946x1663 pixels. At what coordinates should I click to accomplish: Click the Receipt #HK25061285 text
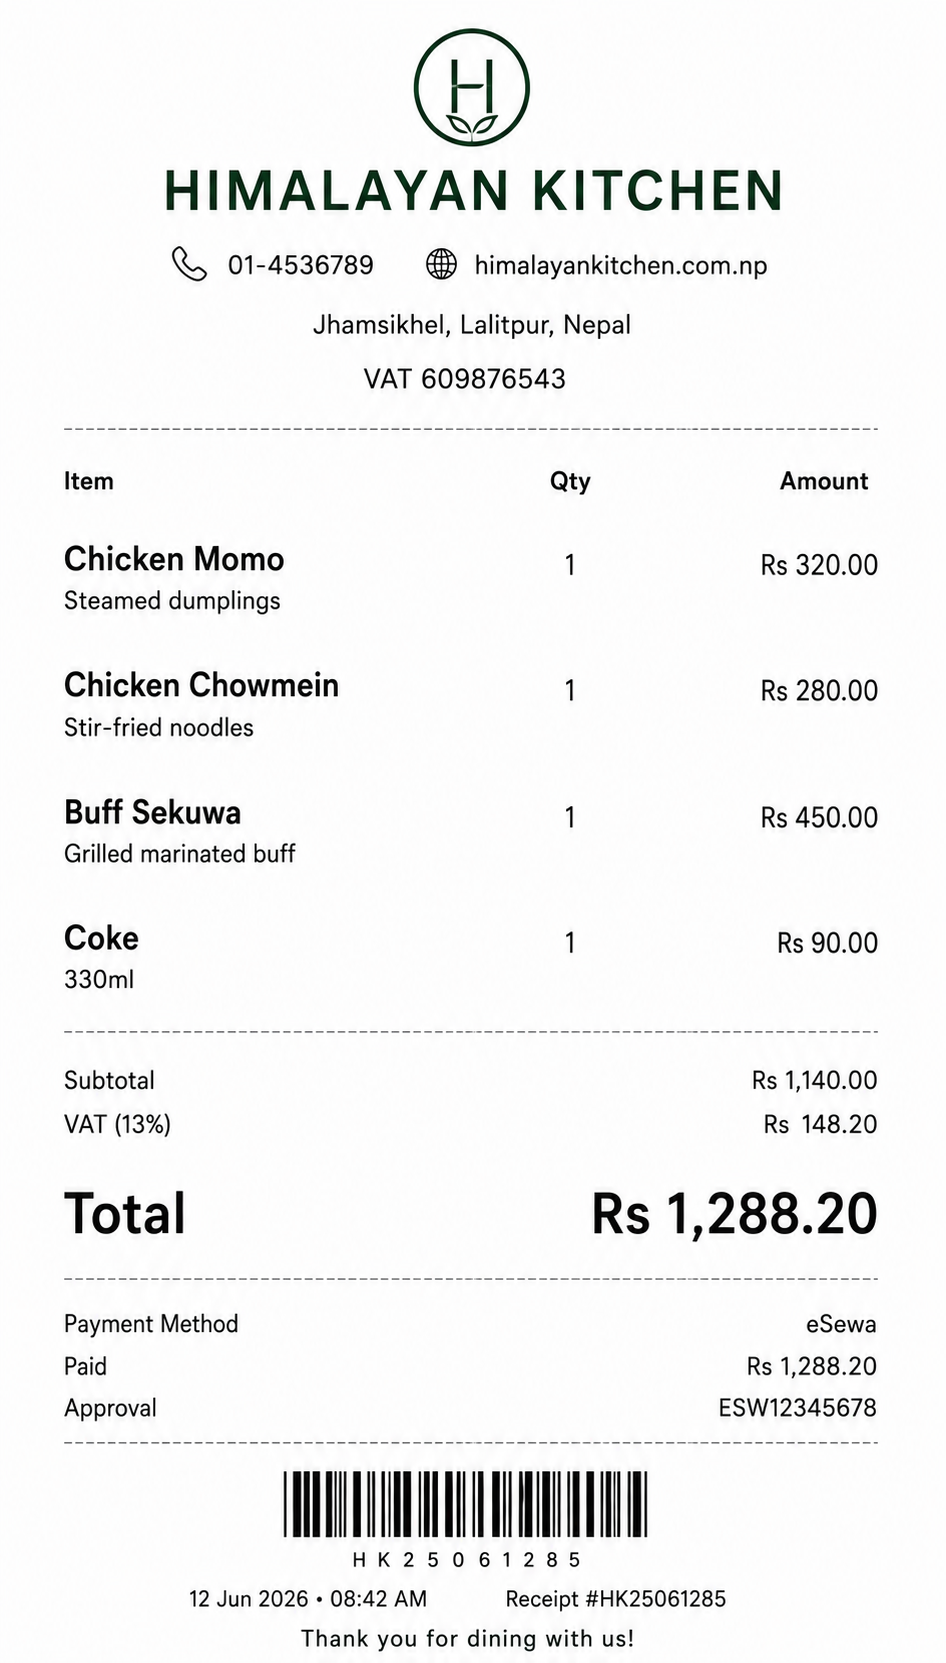(616, 1599)
